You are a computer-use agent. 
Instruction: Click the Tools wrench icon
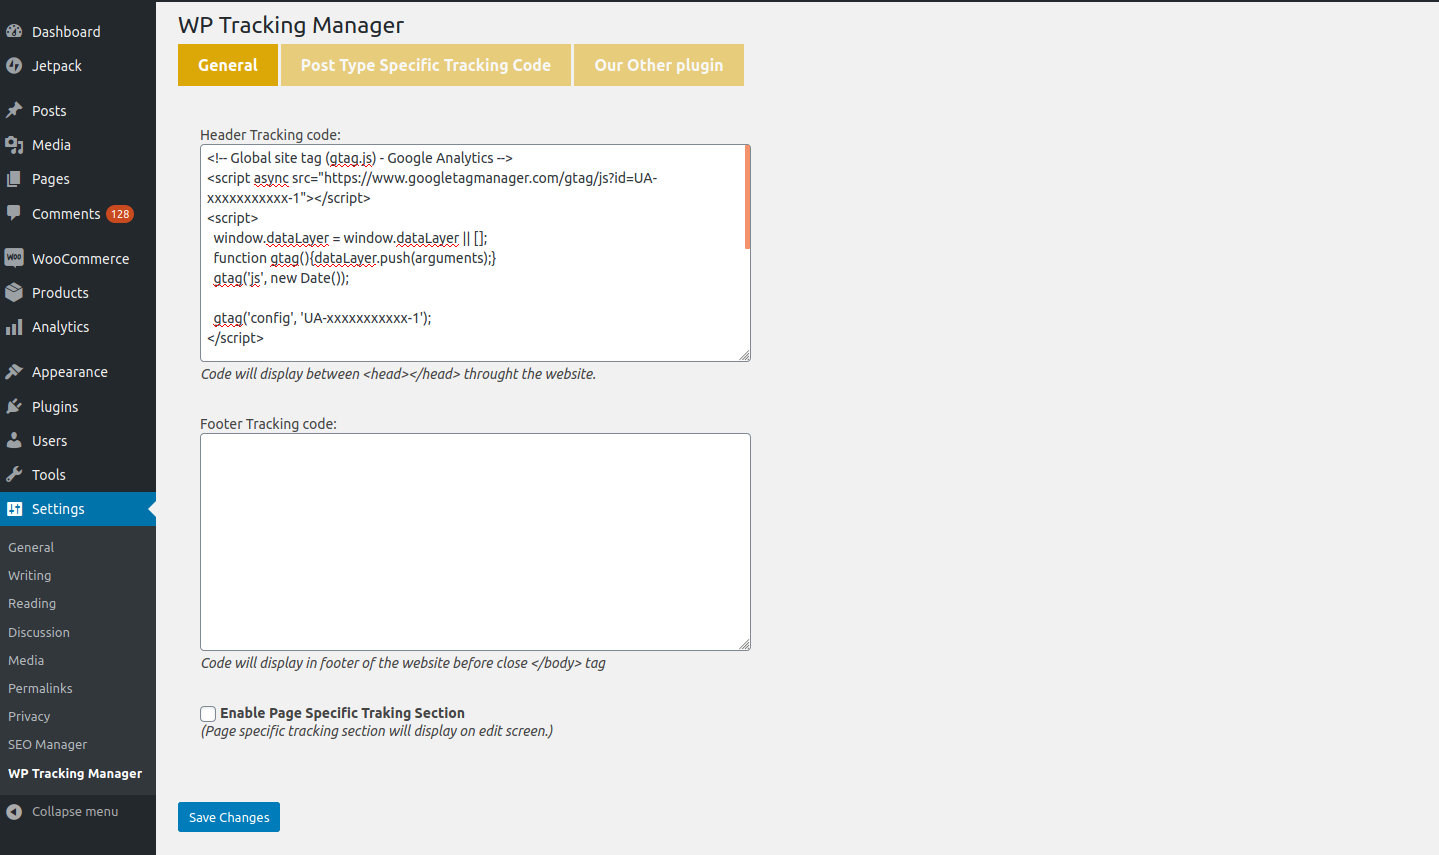tap(14, 475)
